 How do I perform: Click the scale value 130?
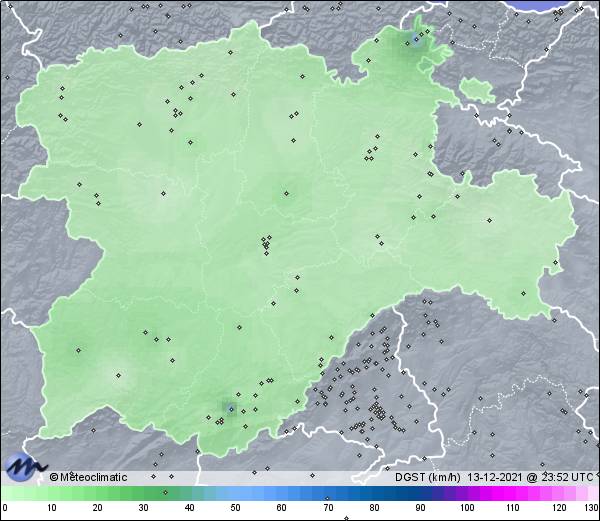[x=592, y=508]
